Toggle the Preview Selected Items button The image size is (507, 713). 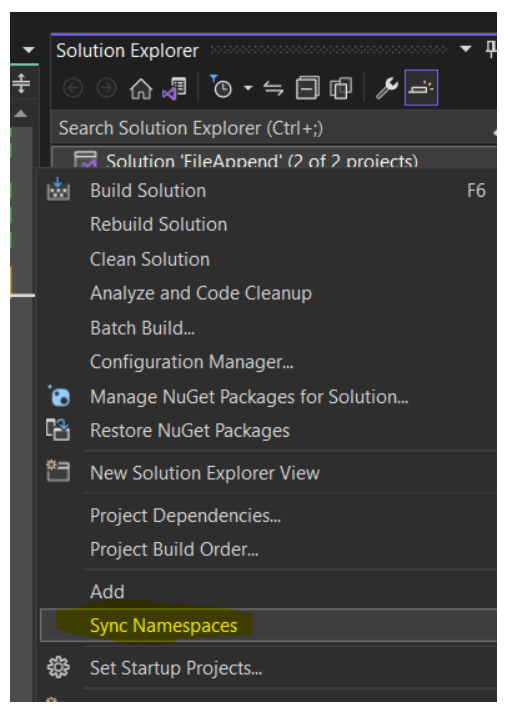click(x=421, y=87)
